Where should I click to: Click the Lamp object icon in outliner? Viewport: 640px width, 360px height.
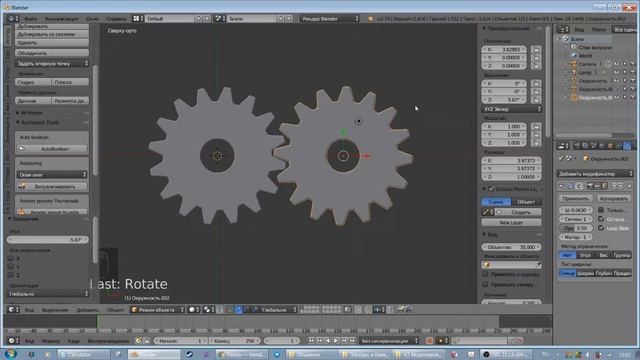point(574,72)
